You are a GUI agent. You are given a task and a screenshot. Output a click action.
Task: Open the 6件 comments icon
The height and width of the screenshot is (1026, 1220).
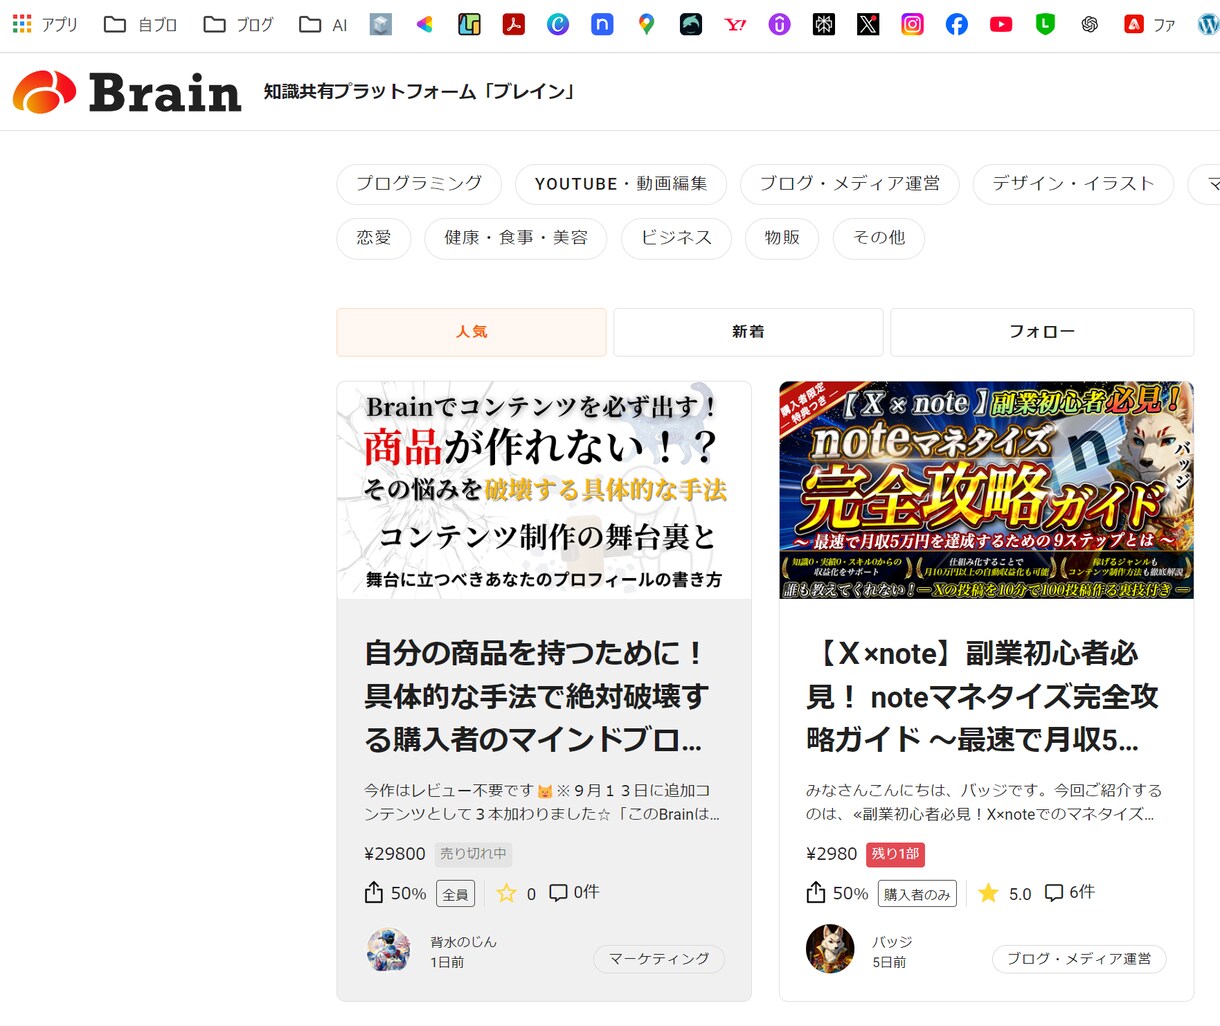pyautogui.click(x=1054, y=893)
